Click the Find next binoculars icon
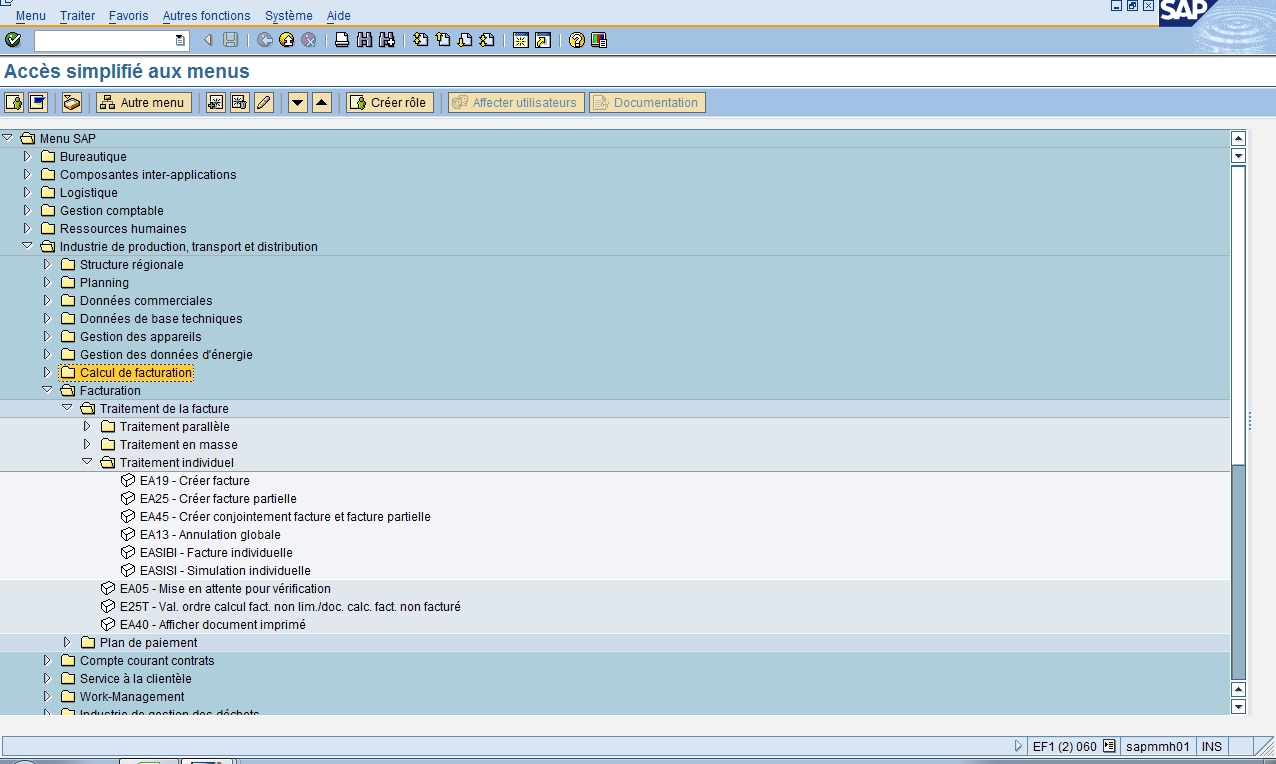Viewport: 1276px width, 764px height. pyautogui.click(x=386, y=40)
